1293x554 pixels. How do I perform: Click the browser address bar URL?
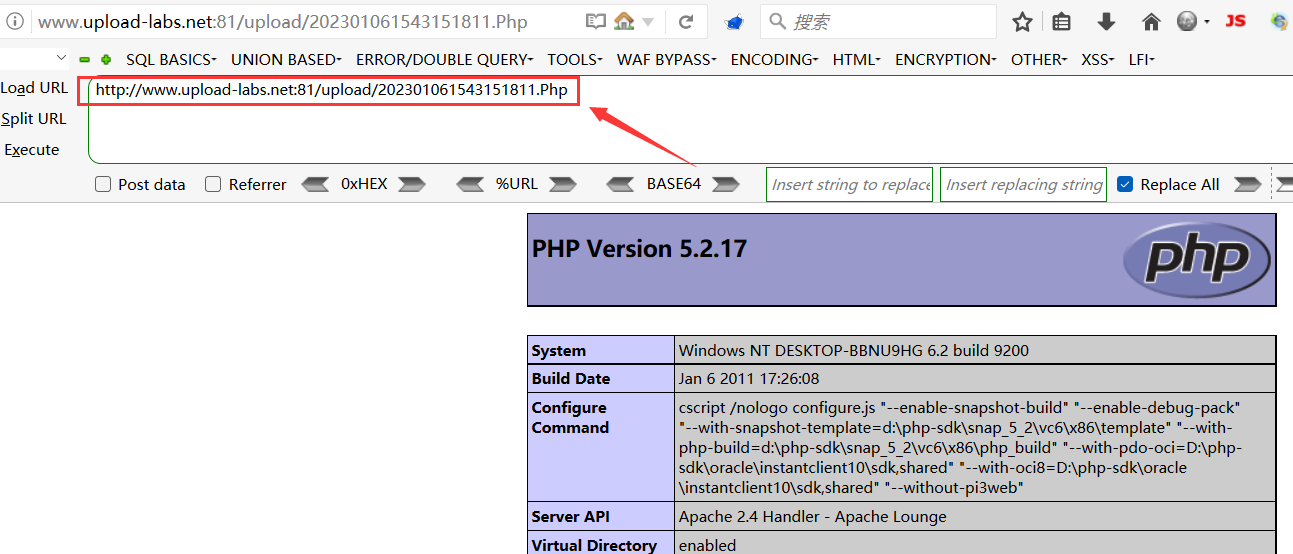283,21
